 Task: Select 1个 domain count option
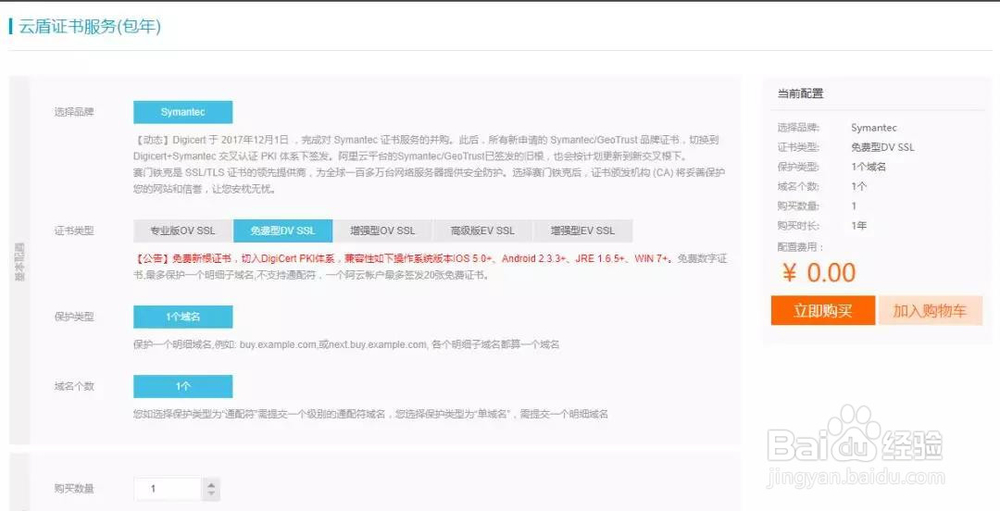(183, 387)
